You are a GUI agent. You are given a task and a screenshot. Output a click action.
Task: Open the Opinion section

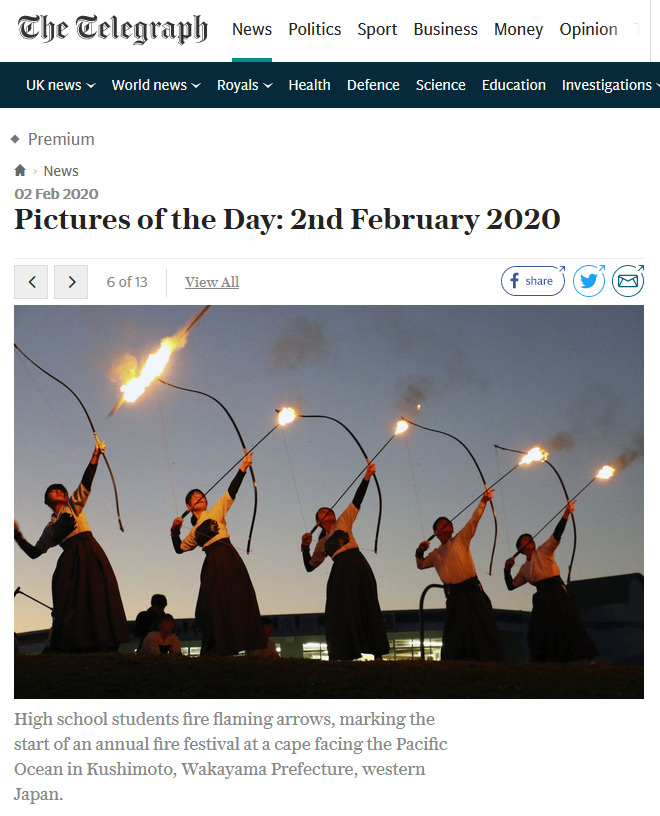pyautogui.click(x=589, y=29)
